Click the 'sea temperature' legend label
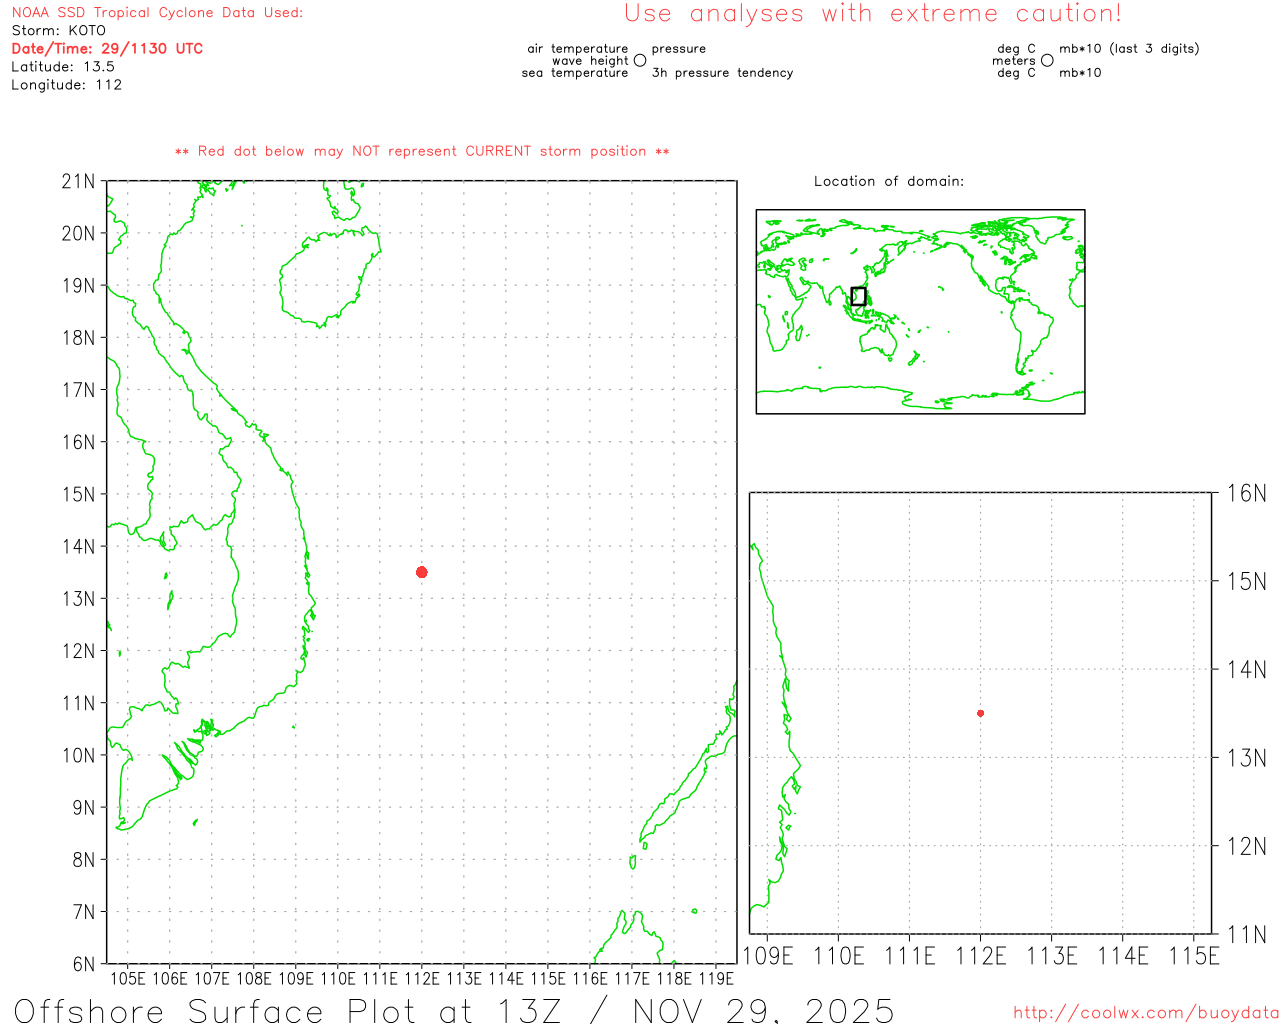 [x=575, y=73]
